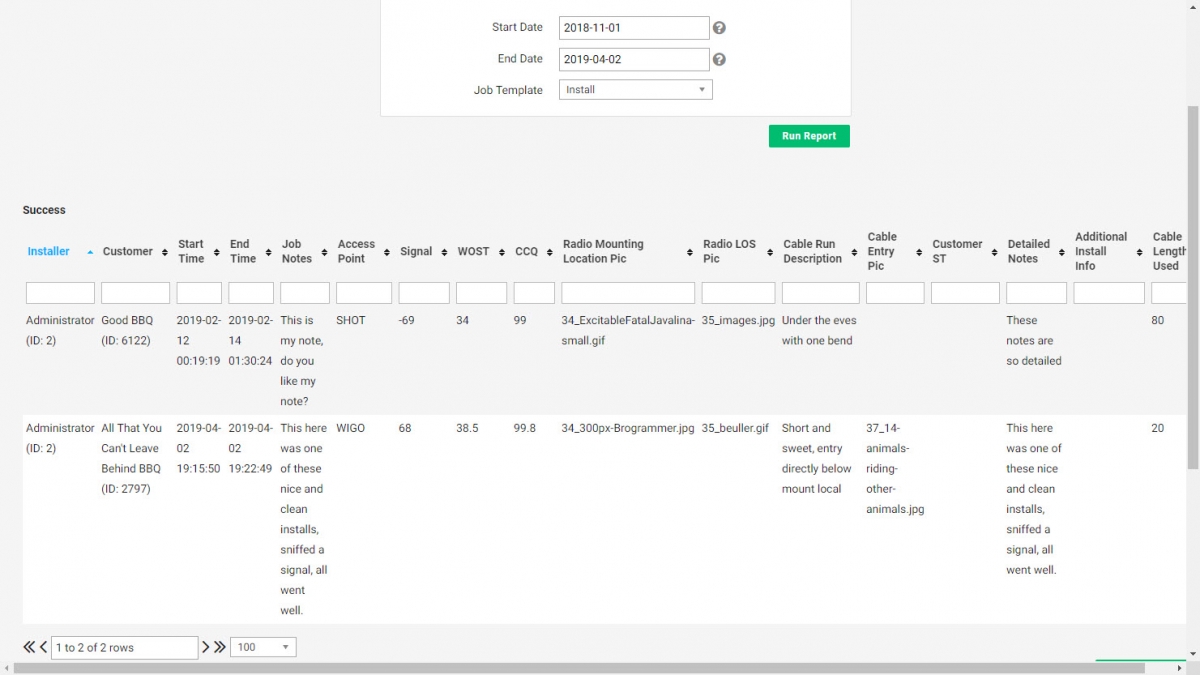
Task: Click the Installer column filter box
Action: (x=60, y=293)
